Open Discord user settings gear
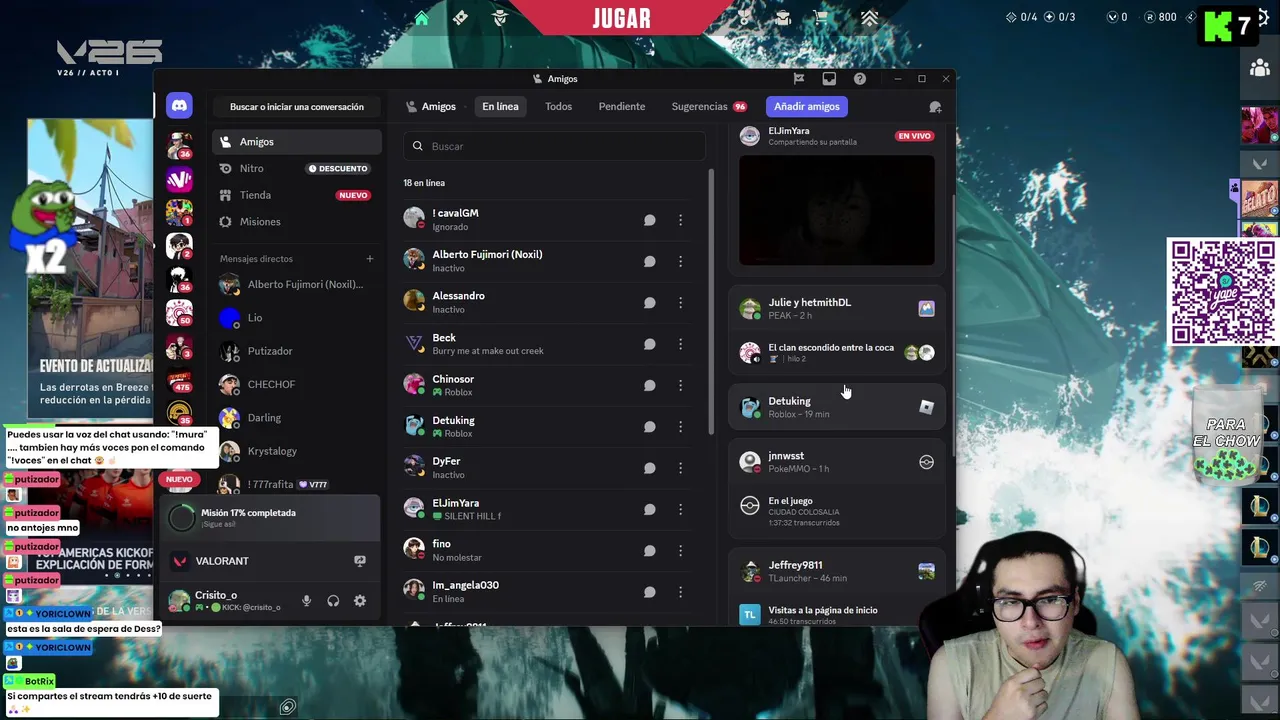The image size is (1280, 720). click(360, 601)
